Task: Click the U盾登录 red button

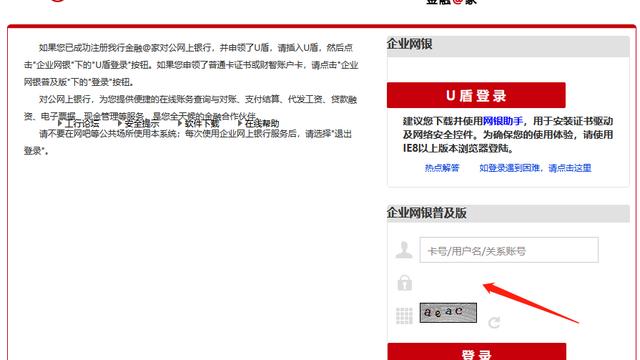Action: click(x=476, y=95)
